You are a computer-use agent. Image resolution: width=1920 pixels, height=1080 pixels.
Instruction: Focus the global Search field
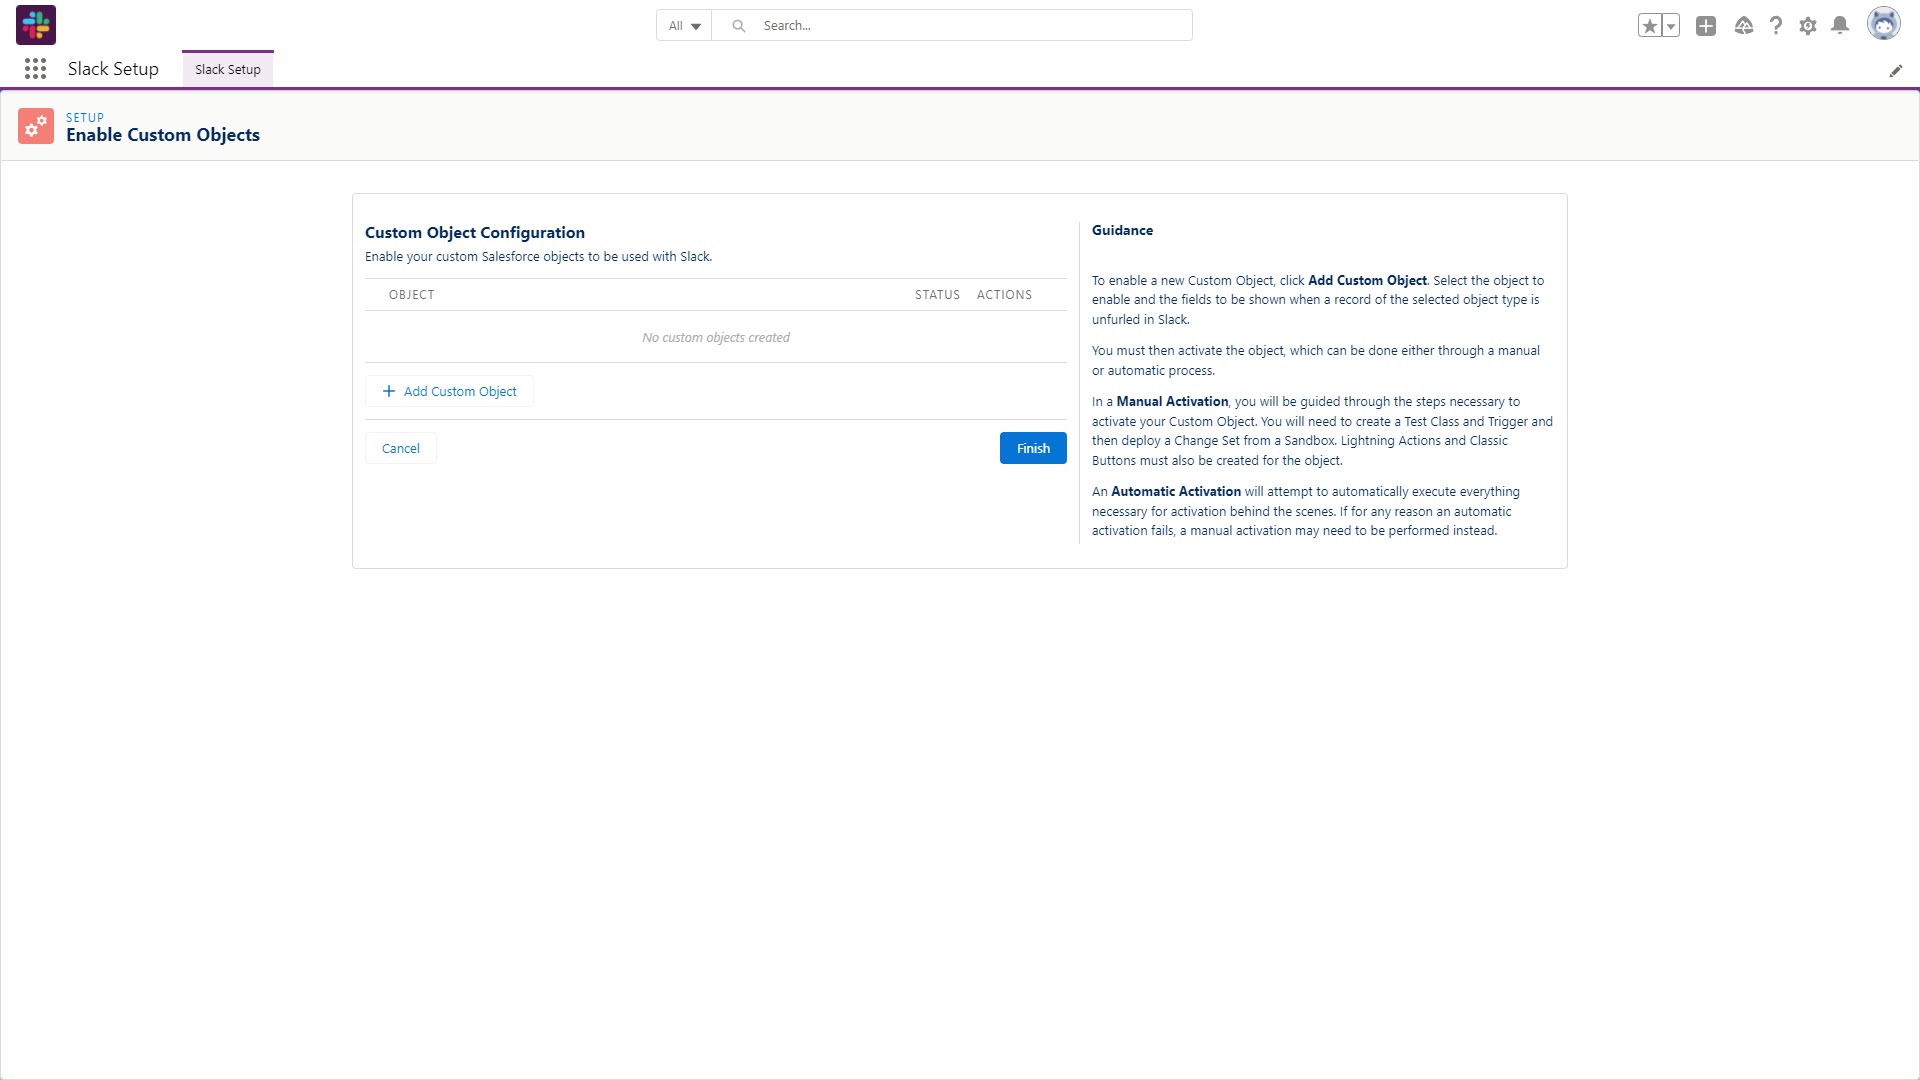coord(952,26)
